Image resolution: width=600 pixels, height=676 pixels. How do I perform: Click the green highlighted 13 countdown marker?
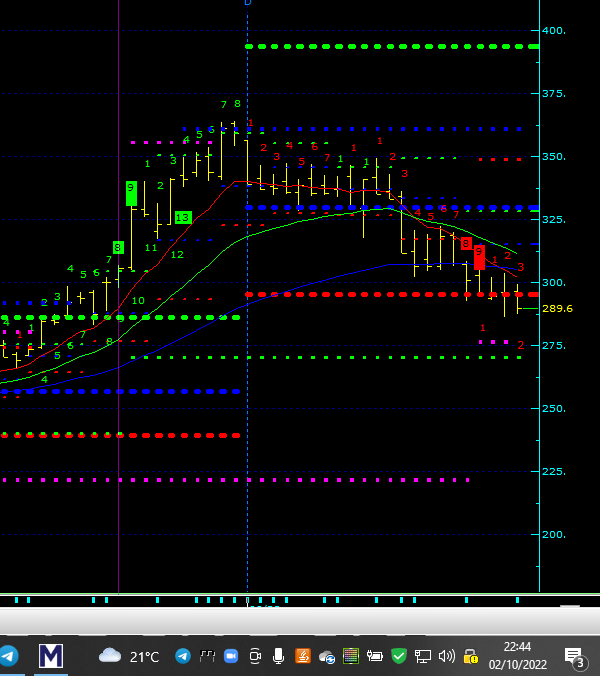click(183, 218)
